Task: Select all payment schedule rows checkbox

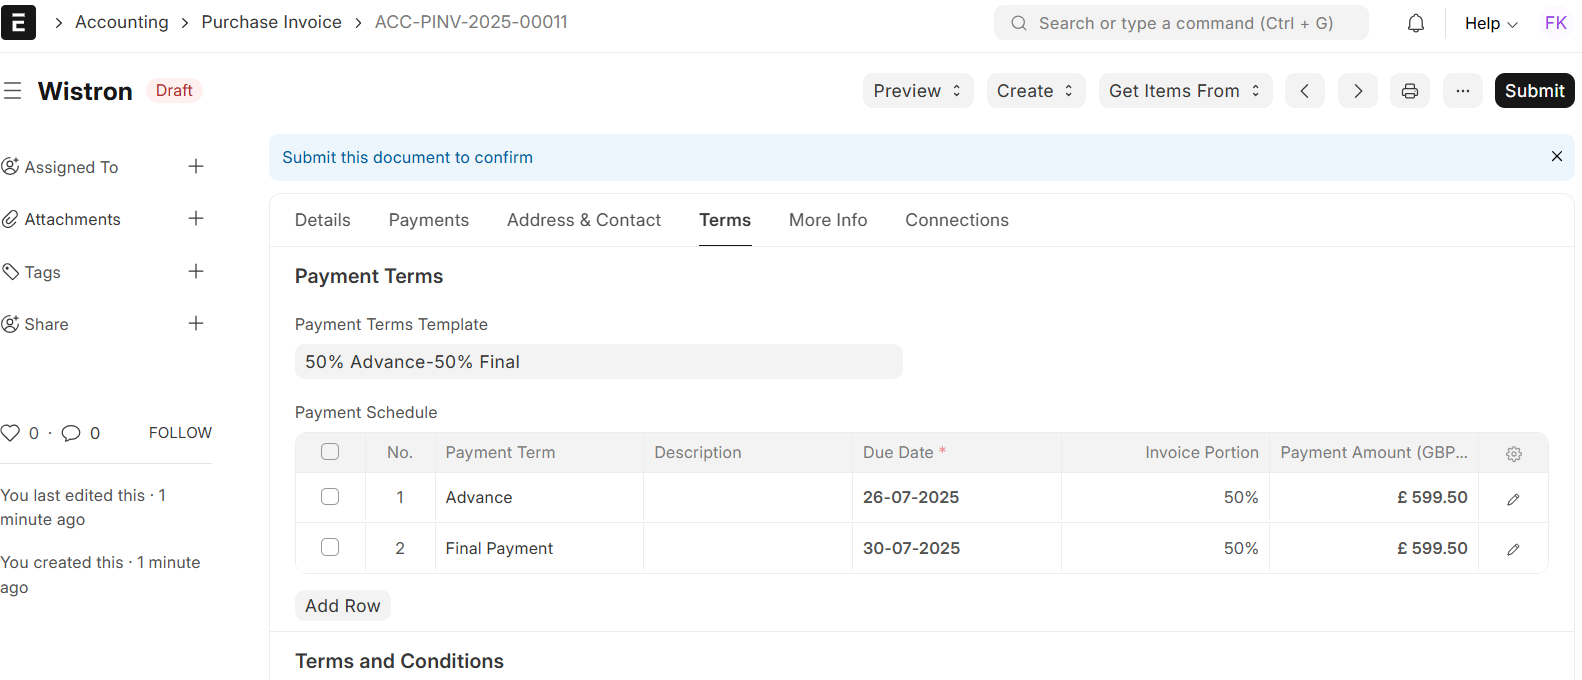Action: [330, 452]
